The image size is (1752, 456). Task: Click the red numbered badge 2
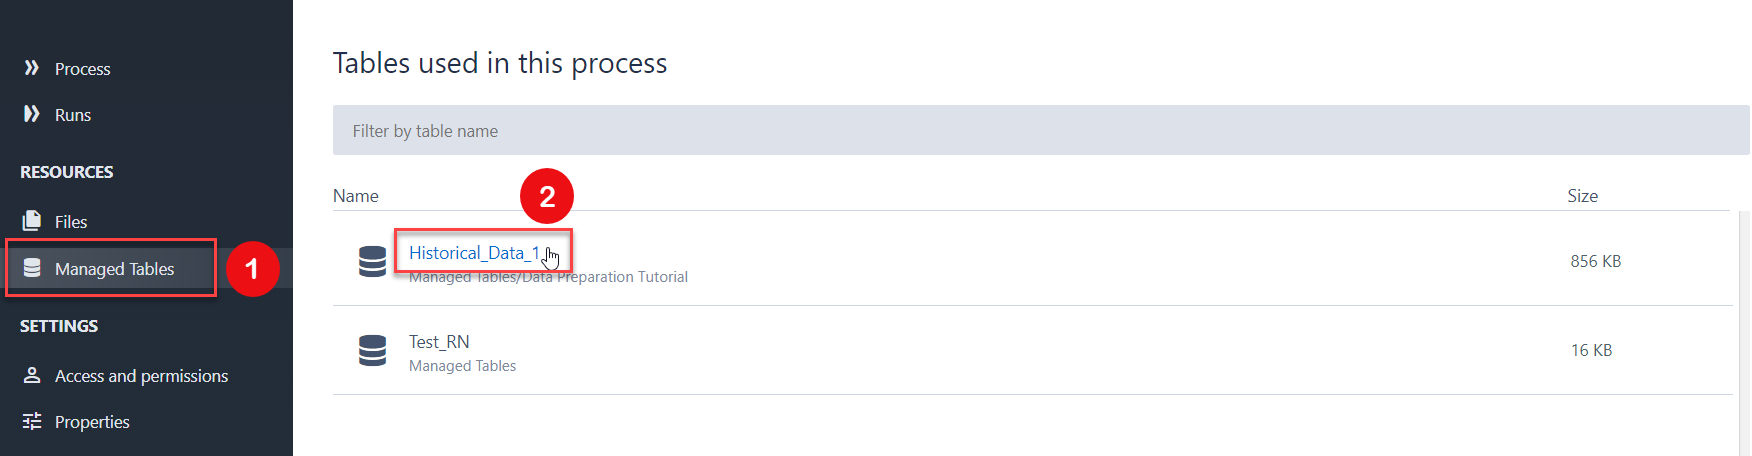[547, 197]
